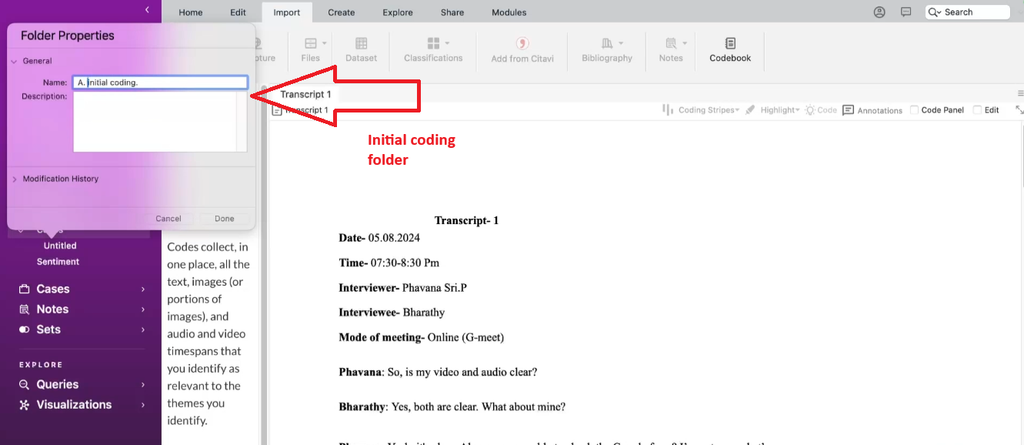Expand the Cases section chevron

[x=143, y=289]
